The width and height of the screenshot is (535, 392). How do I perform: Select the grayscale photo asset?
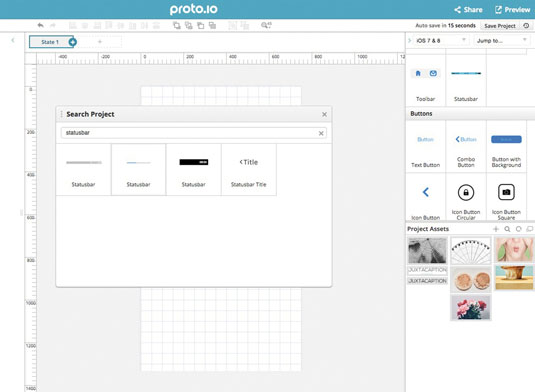[x=427, y=250]
